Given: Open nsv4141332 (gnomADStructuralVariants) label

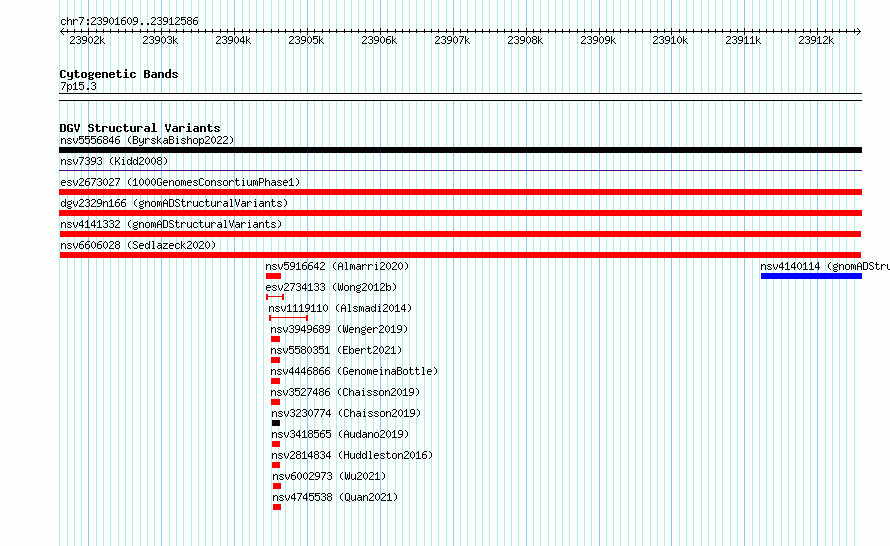Looking at the screenshot, I should click(x=171, y=224).
